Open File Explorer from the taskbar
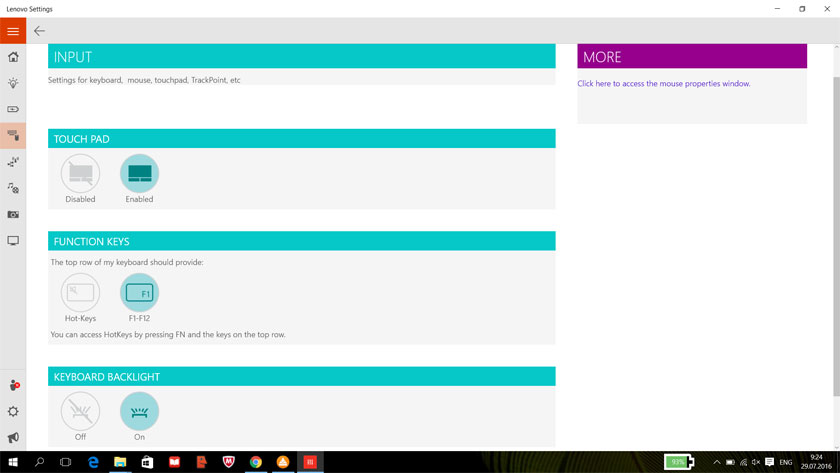 point(120,462)
